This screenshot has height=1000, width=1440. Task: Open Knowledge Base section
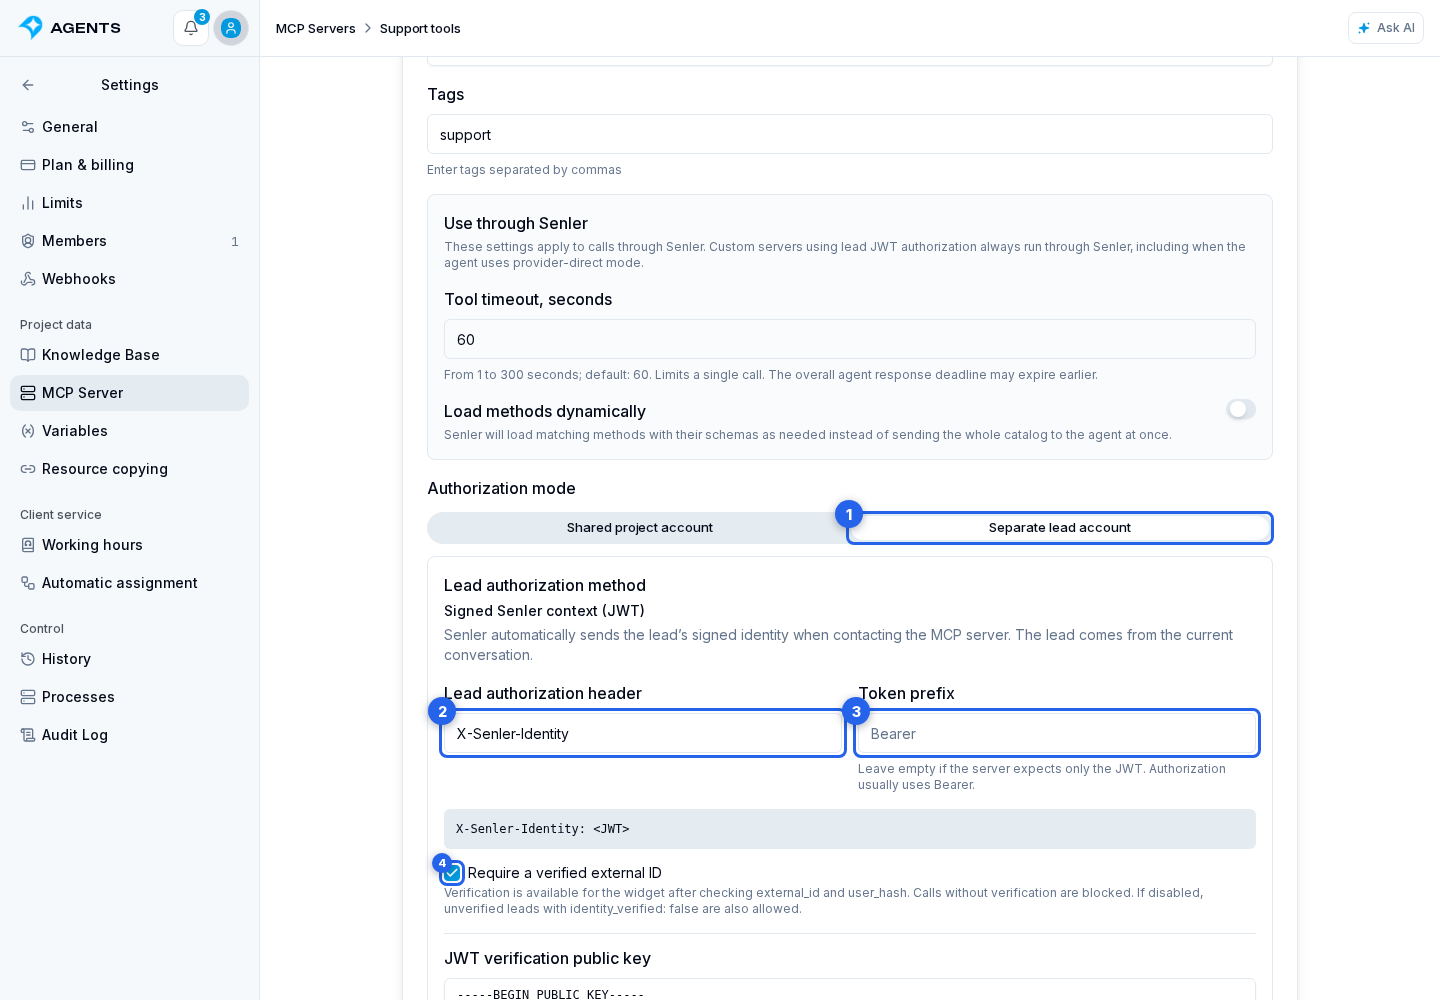pyautogui.click(x=130, y=355)
